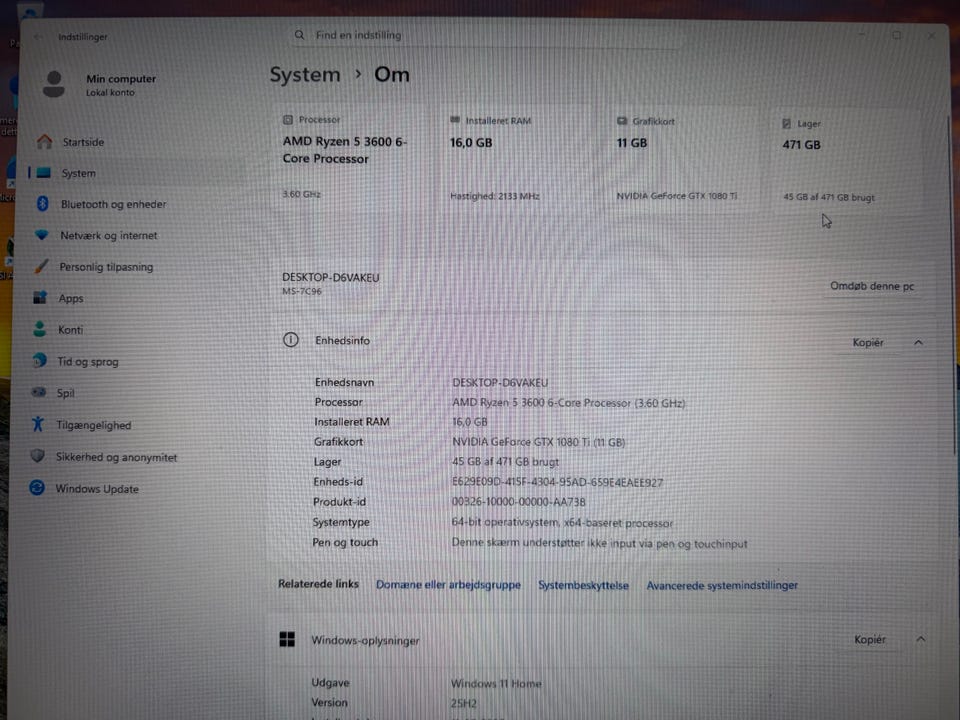
Task: Click the Bluetooth og enheder icon
Action: (42, 203)
